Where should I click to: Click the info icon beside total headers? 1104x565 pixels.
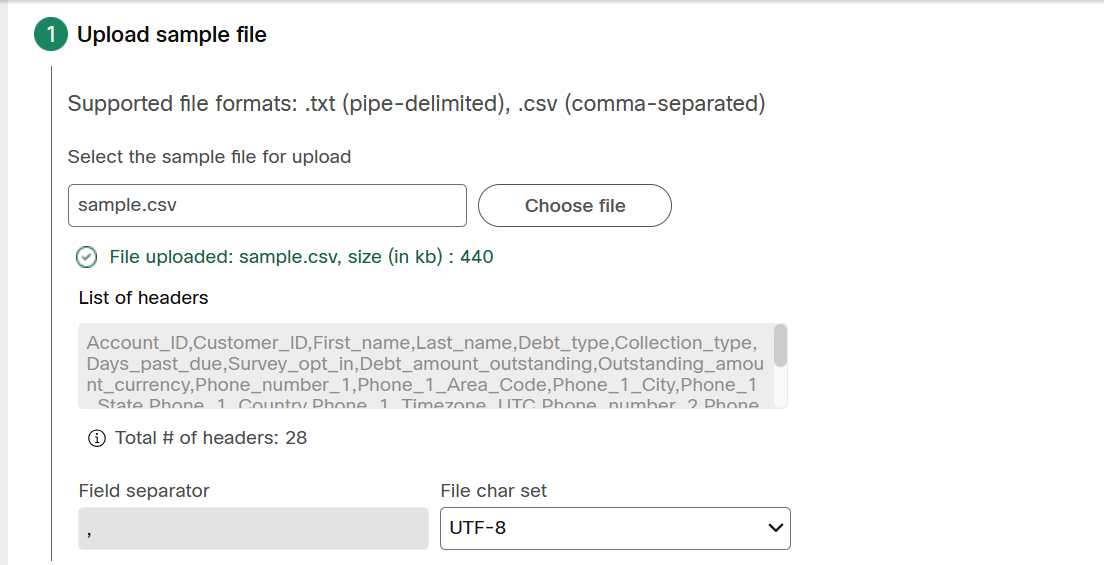(96, 438)
